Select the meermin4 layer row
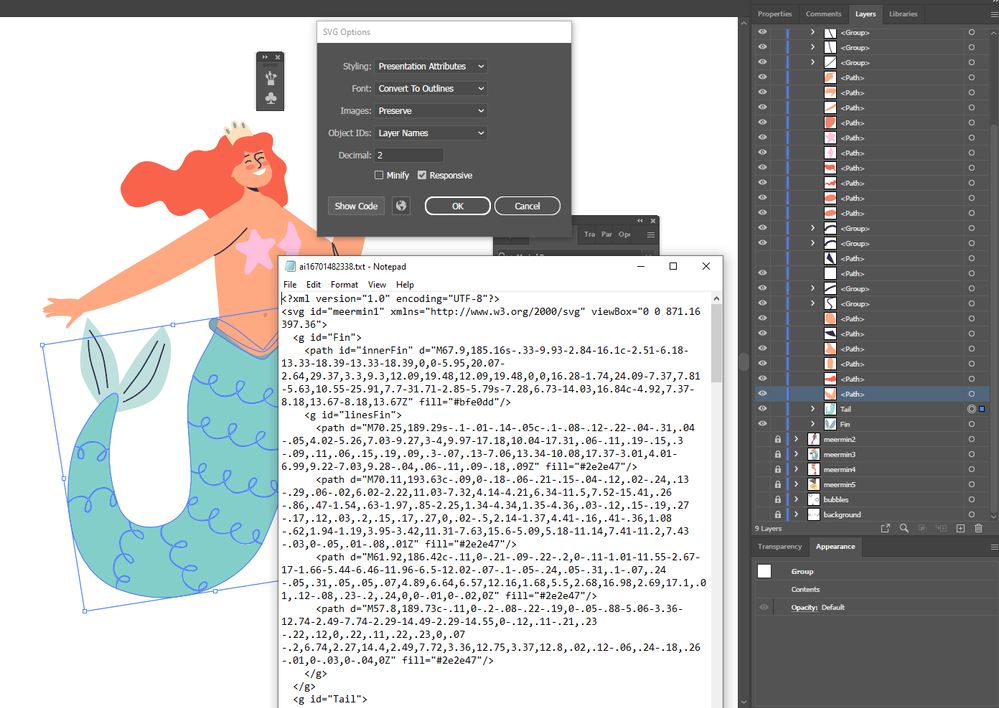The image size is (999, 708). 872,469
